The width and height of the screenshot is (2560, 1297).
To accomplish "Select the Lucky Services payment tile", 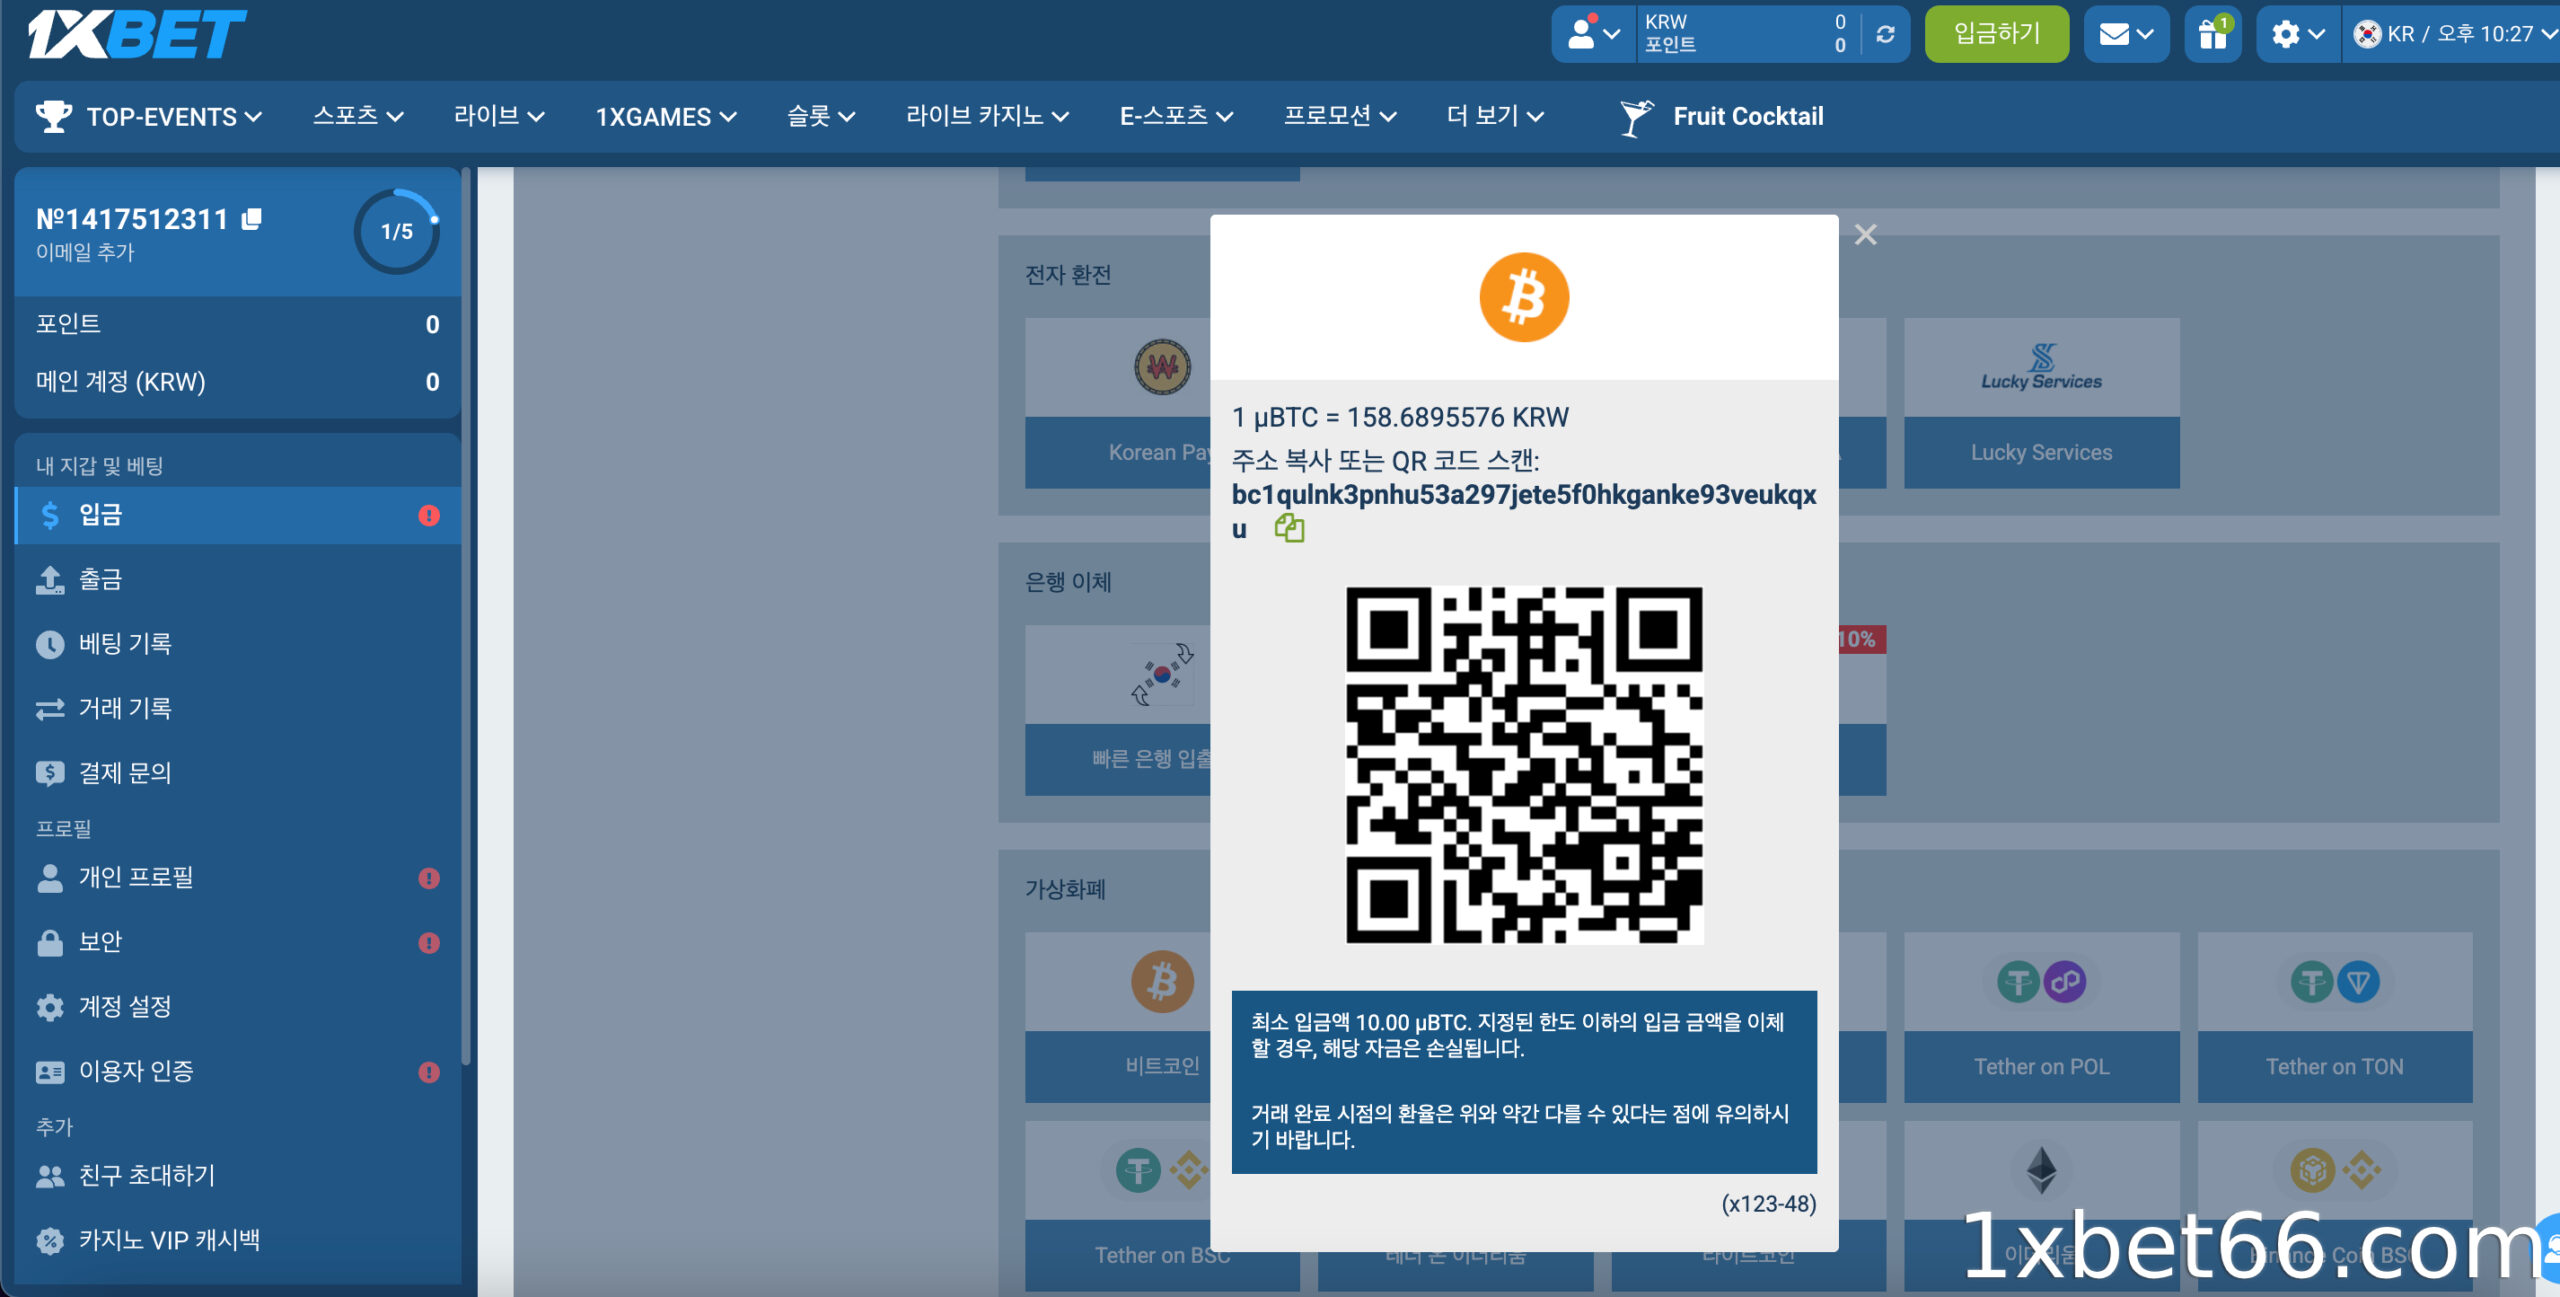I will (2041, 402).
